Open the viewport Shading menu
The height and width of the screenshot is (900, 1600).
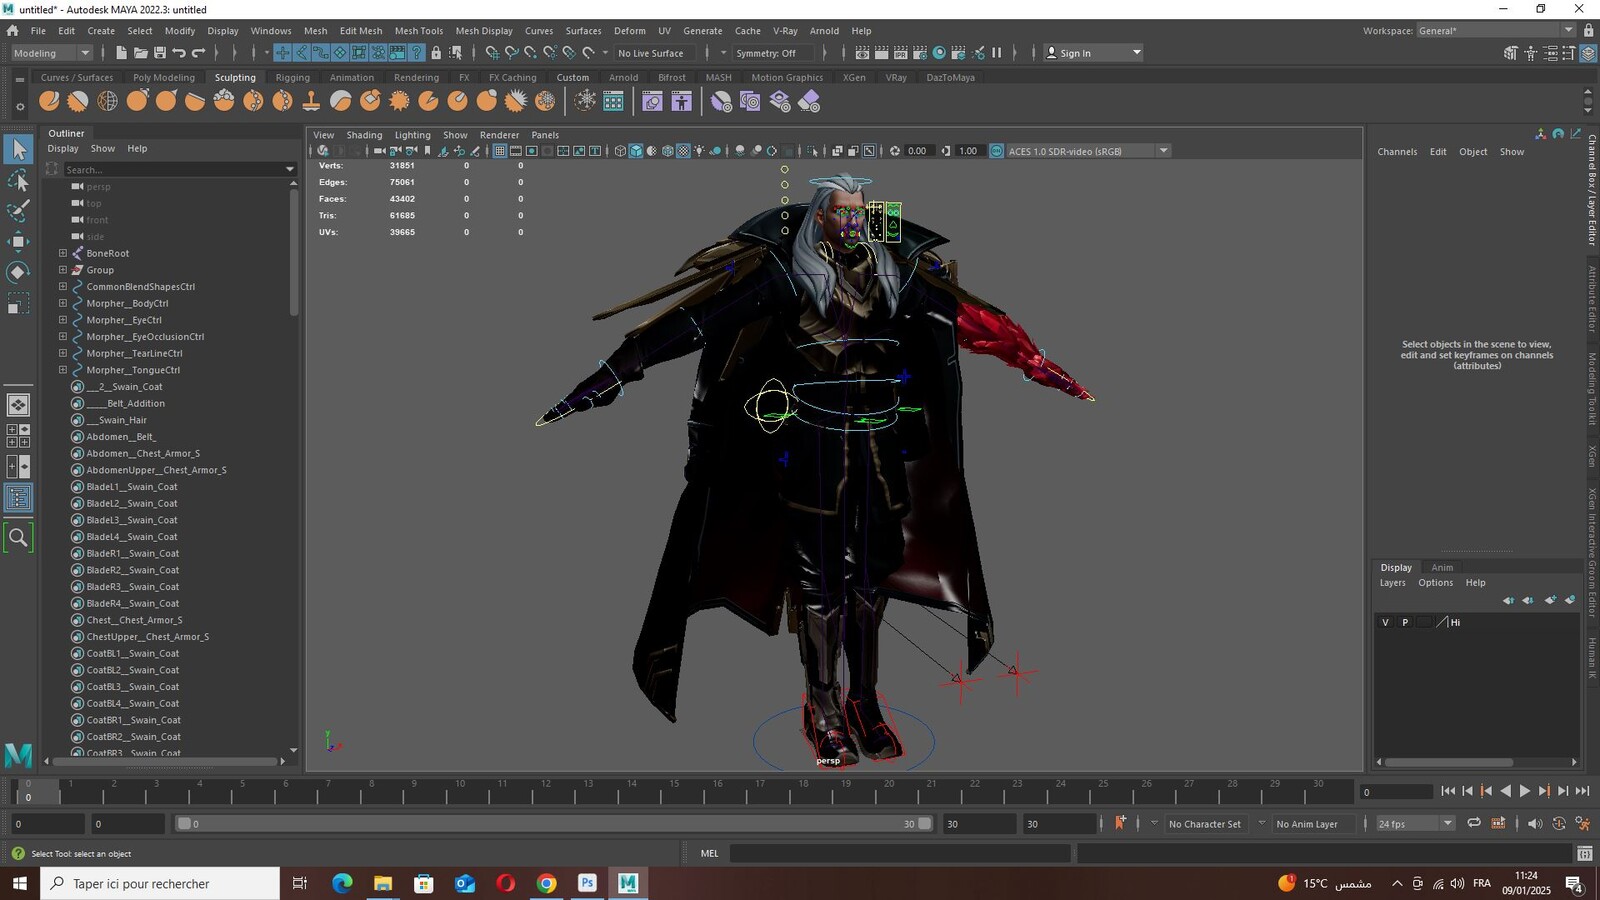tap(364, 135)
